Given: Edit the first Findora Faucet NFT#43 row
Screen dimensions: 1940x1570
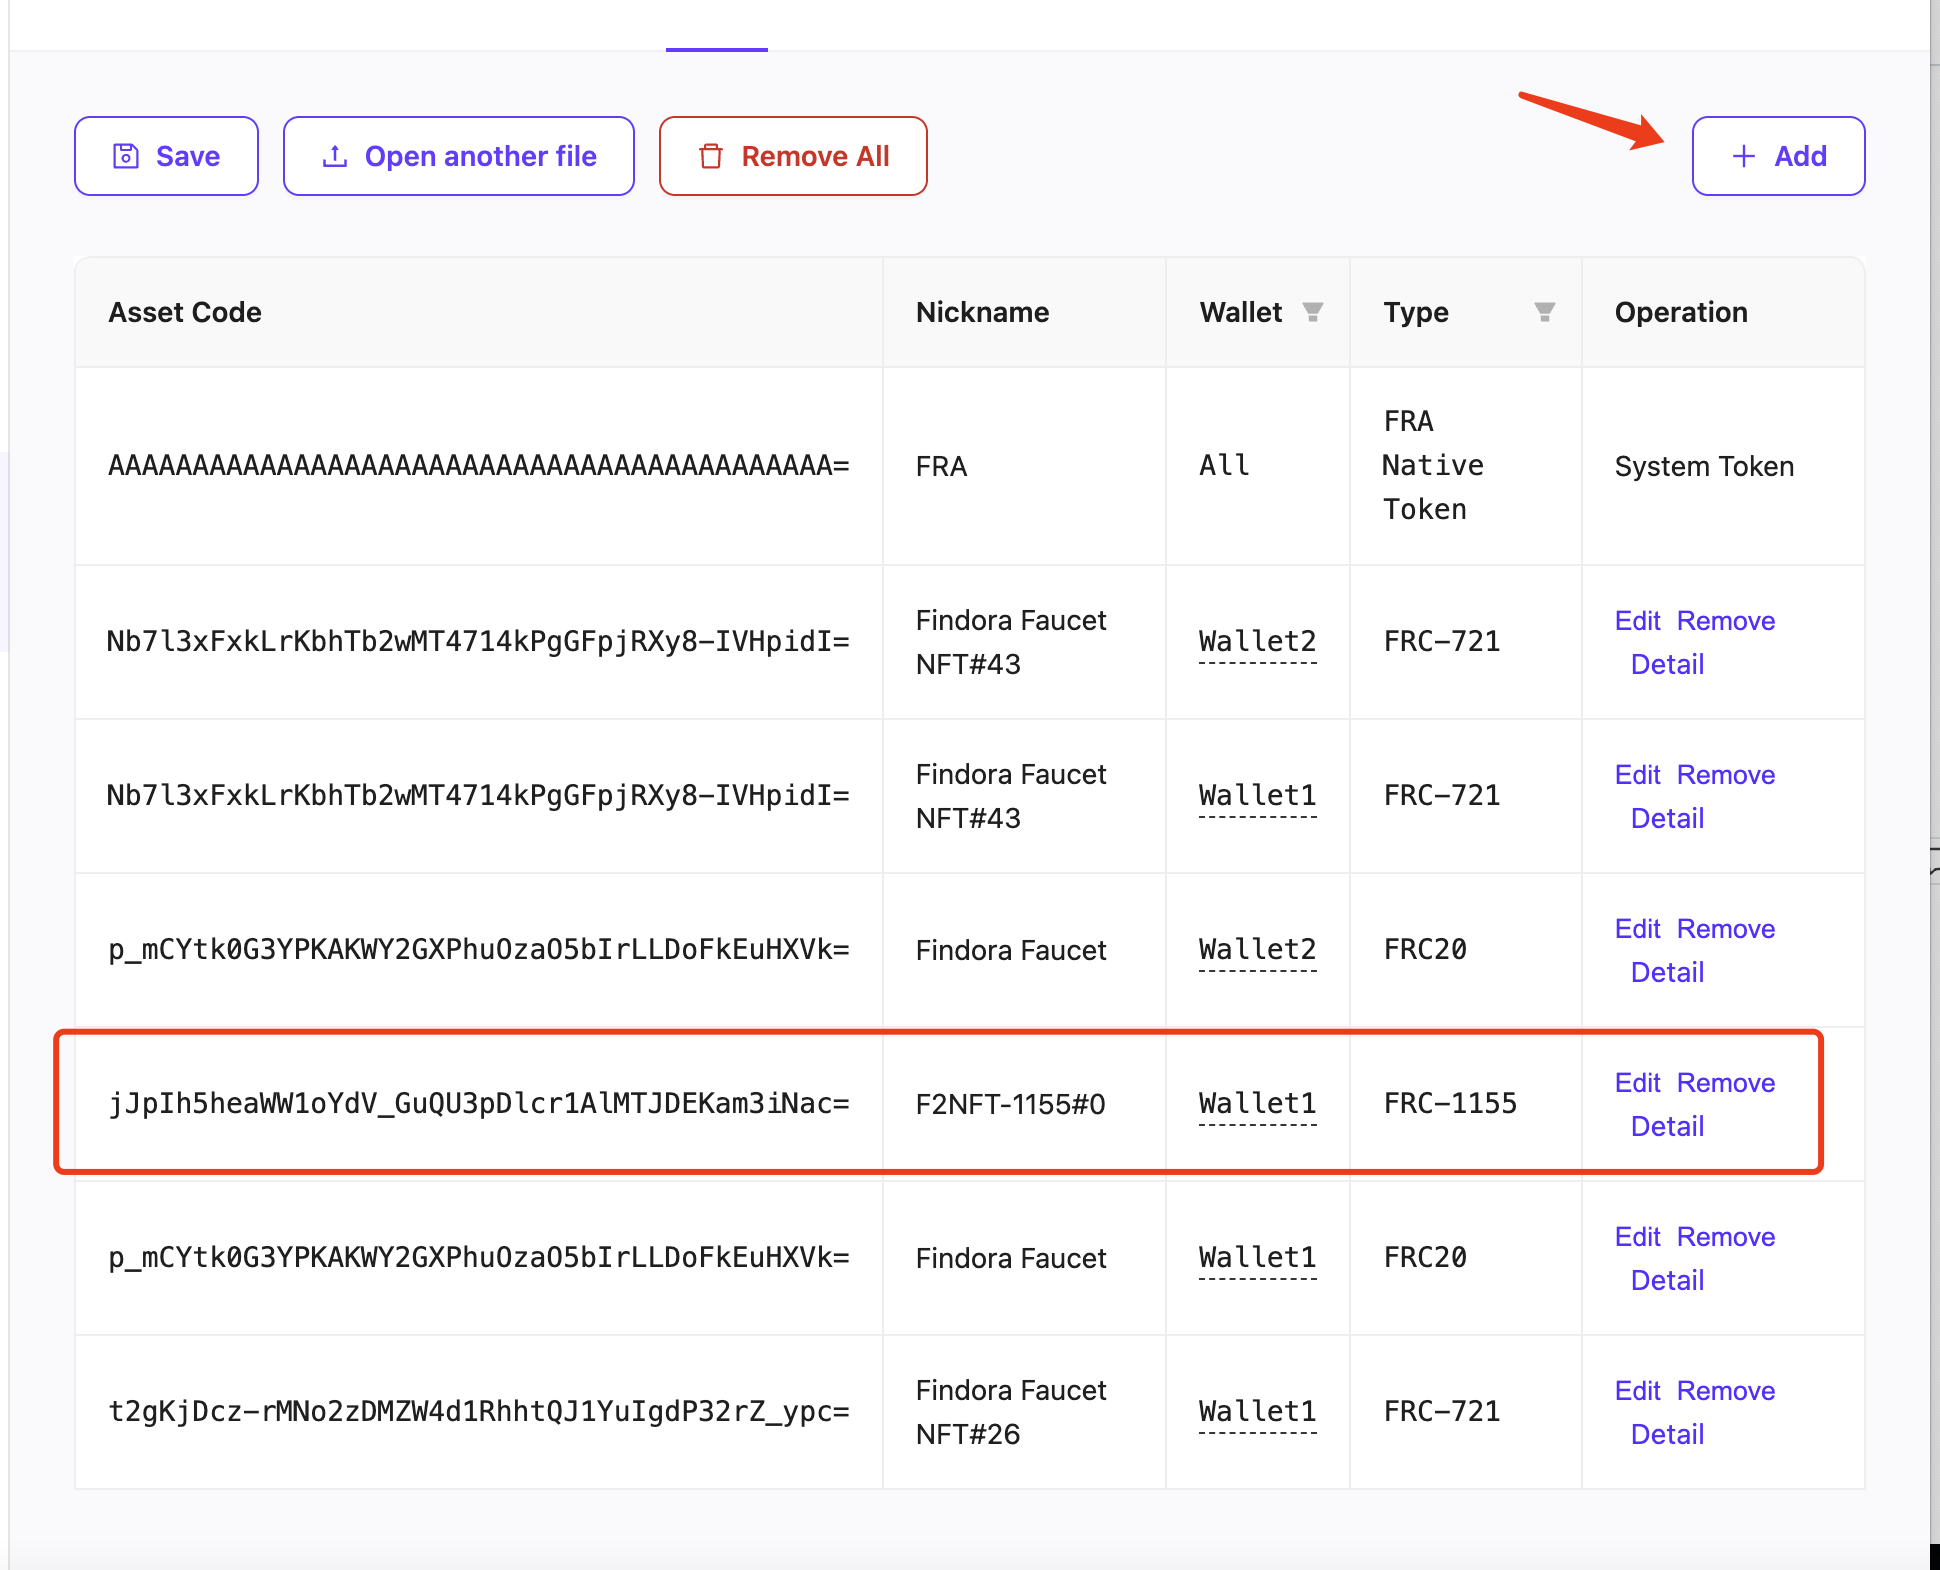Looking at the screenshot, I should pos(1637,621).
